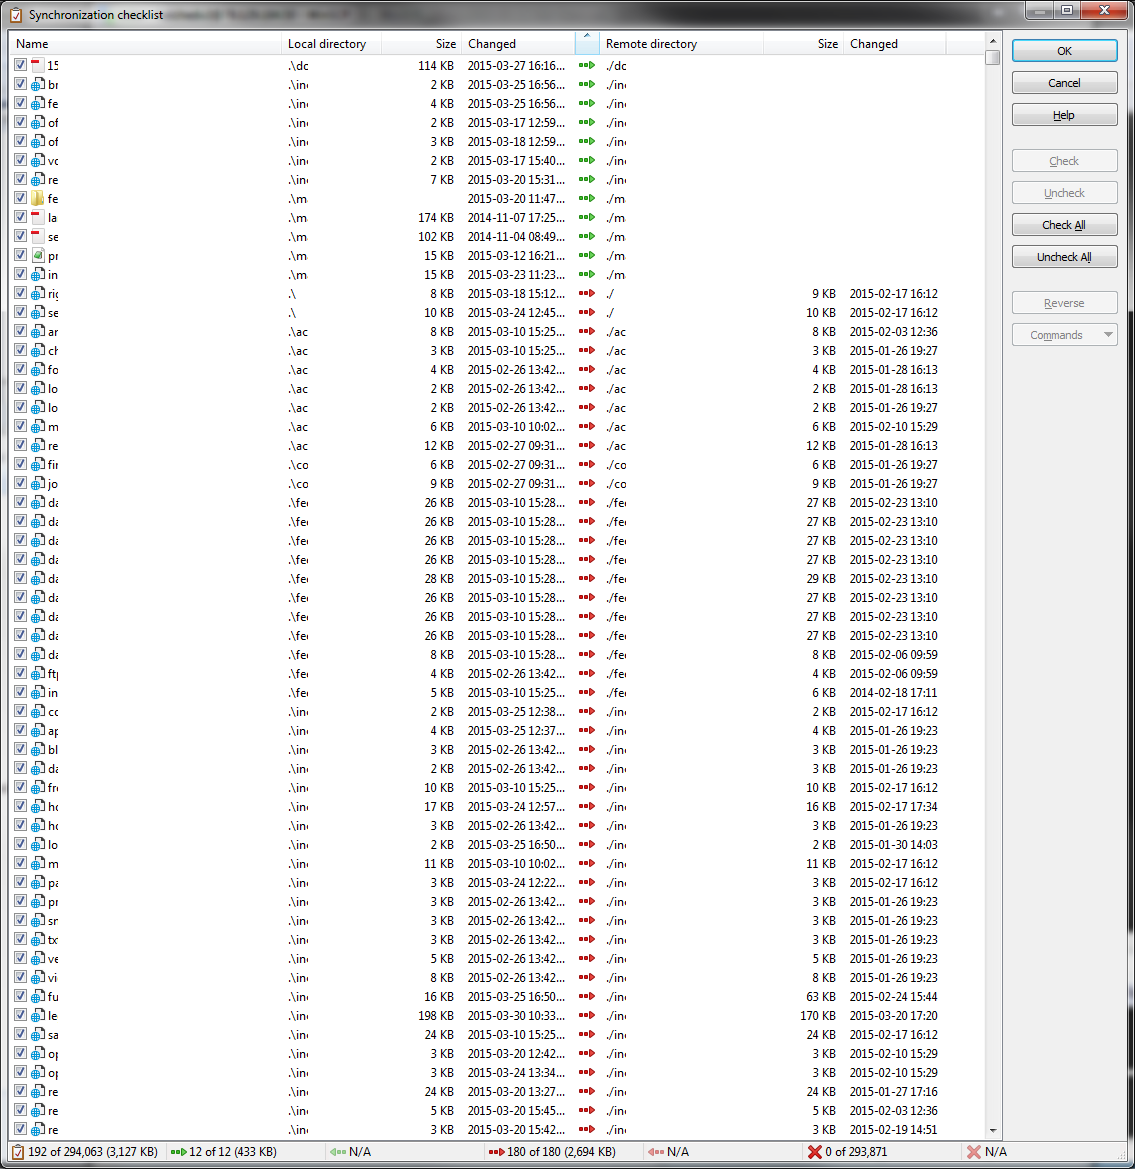Uncheck the first file row checkbox

pos(20,65)
